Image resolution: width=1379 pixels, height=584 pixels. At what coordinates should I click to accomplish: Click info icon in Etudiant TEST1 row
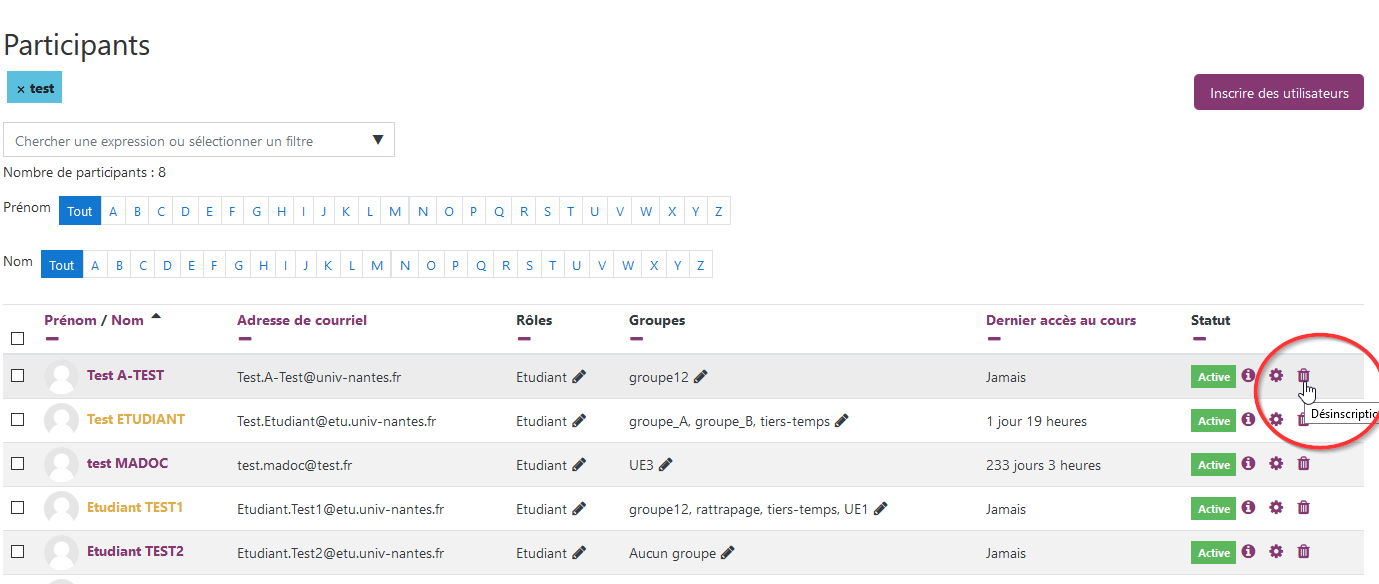(1248, 508)
